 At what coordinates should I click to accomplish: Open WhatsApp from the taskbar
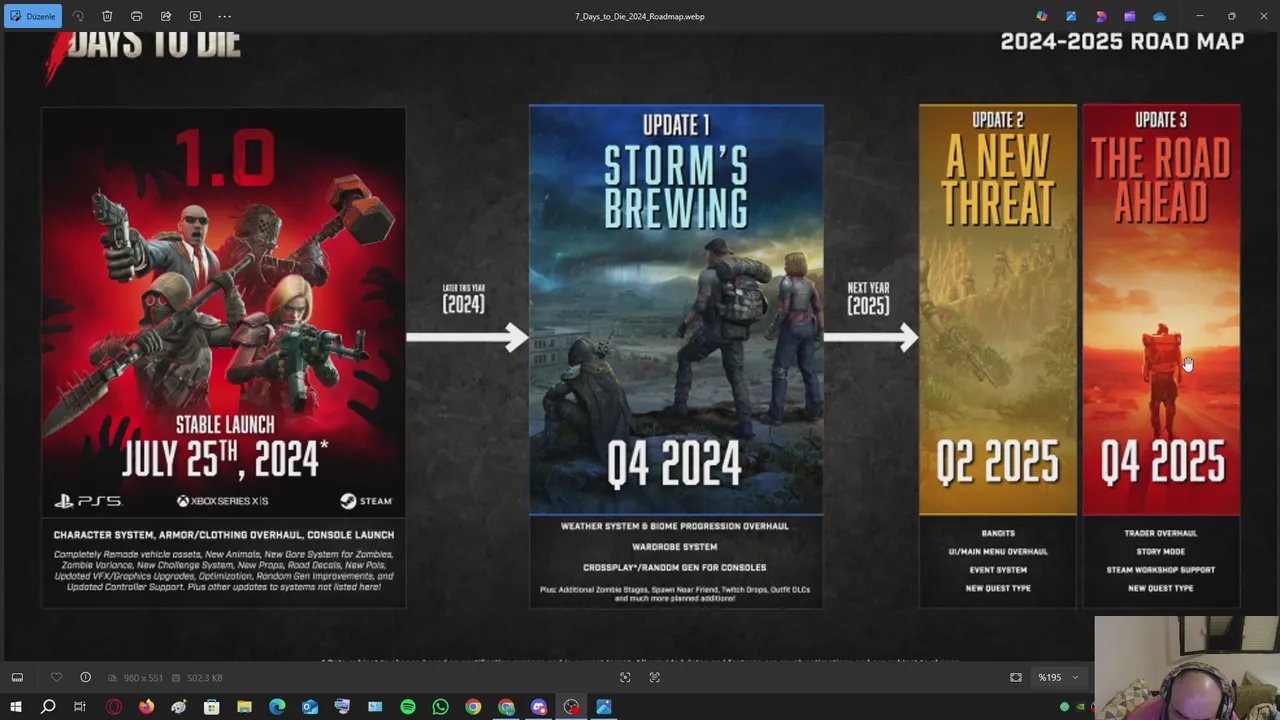click(440, 707)
